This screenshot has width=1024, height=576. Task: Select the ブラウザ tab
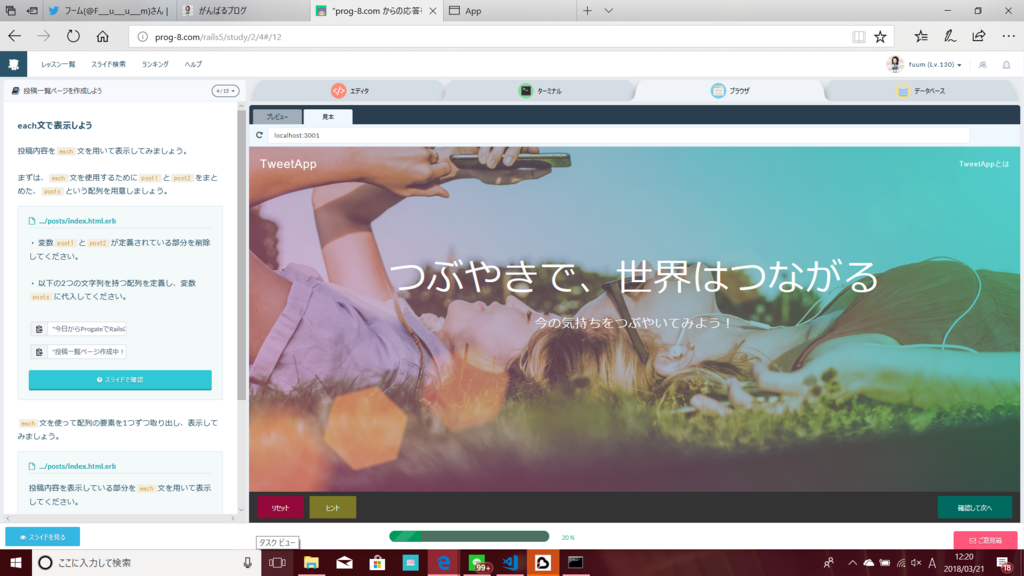pyautogui.click(x=730, y=91)
